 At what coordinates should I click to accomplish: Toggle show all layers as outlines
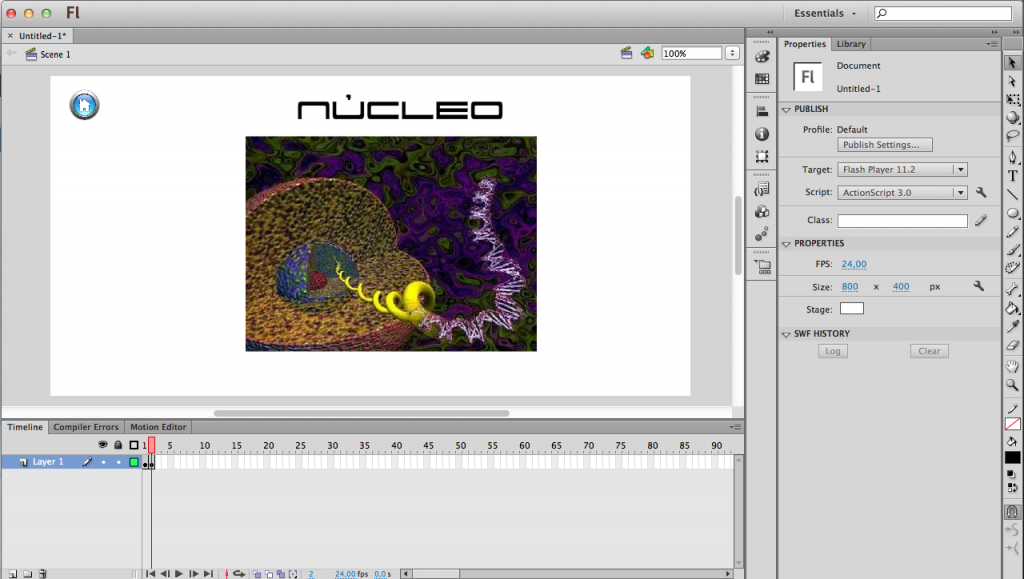134,445
